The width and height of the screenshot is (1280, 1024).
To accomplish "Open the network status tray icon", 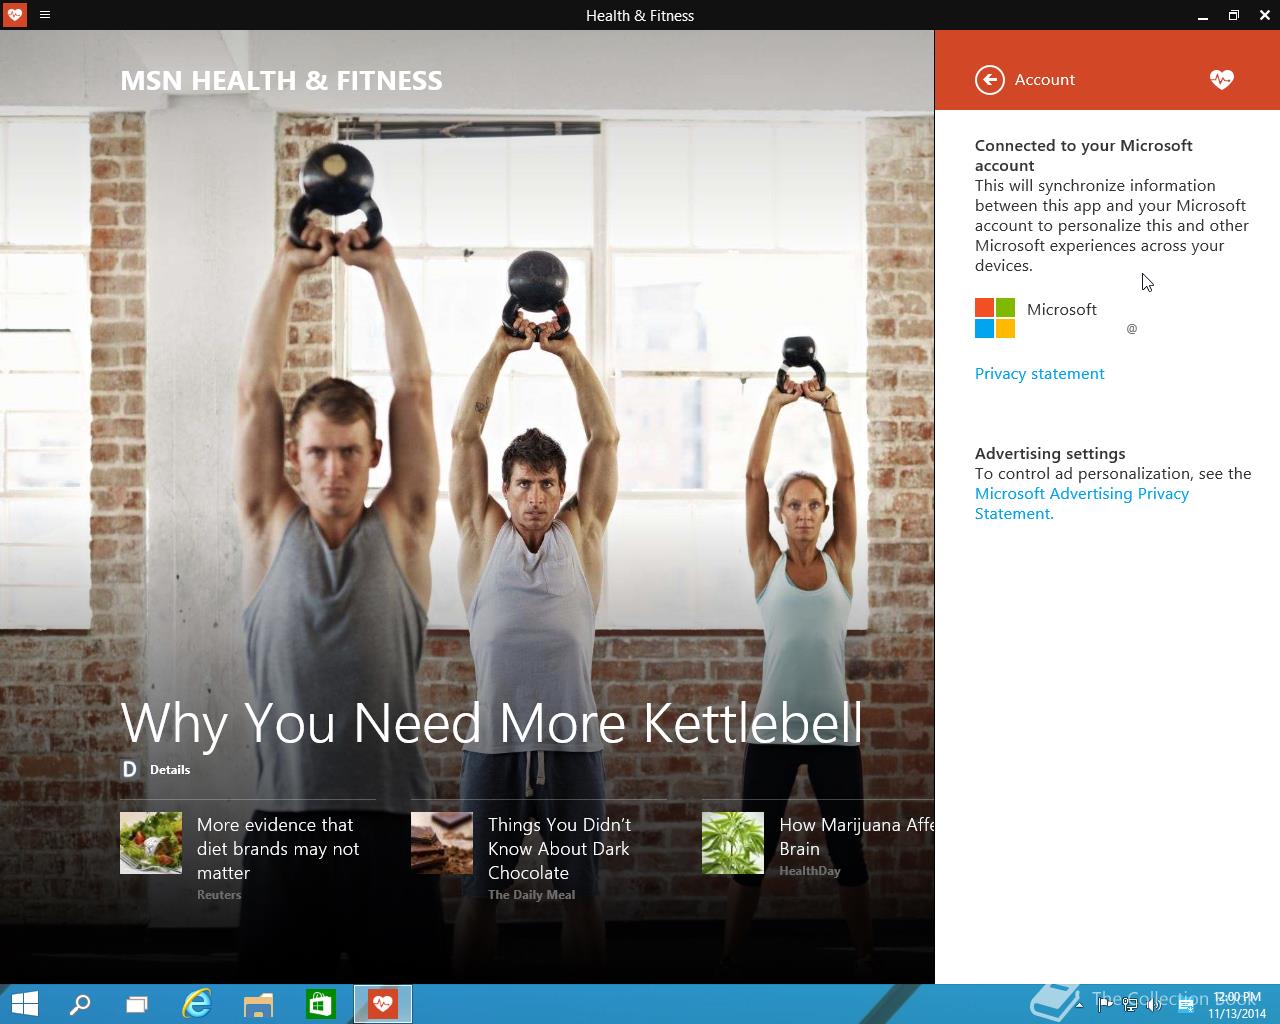I will (1130, 1005).
